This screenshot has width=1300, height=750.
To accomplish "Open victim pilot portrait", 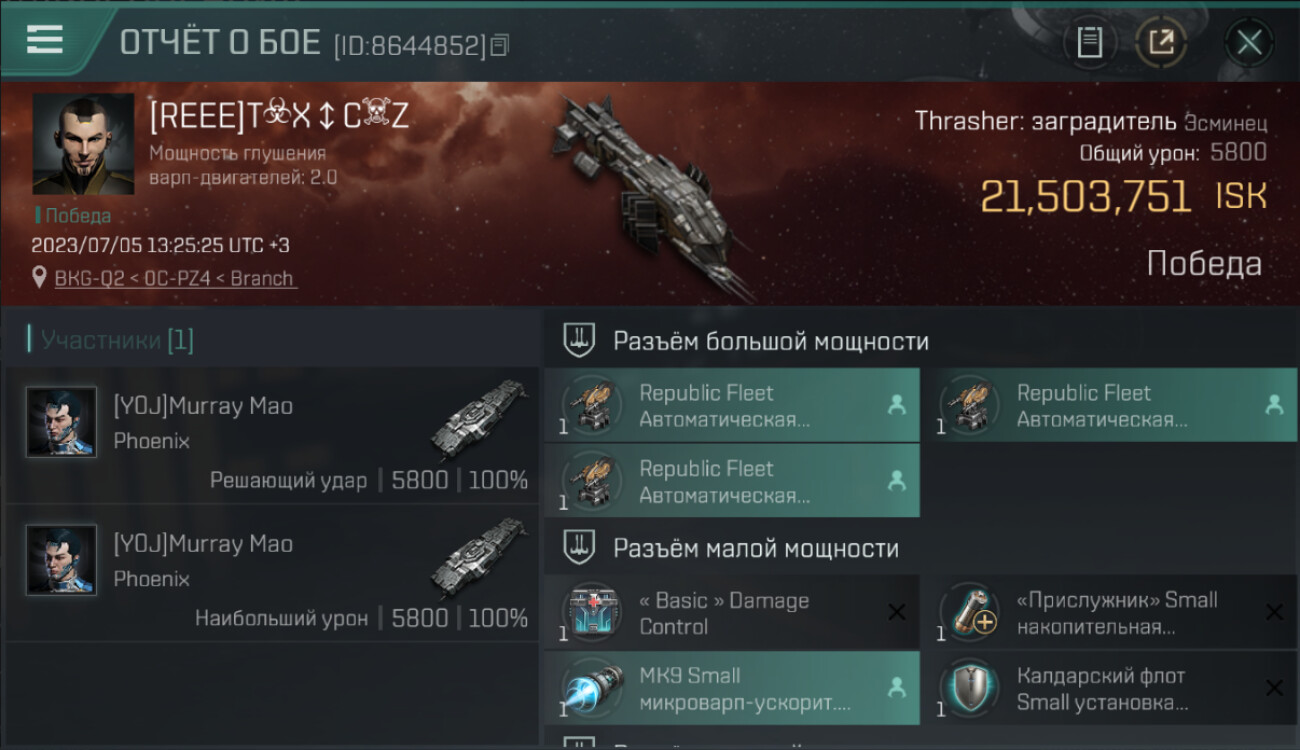I will [83, 144].
